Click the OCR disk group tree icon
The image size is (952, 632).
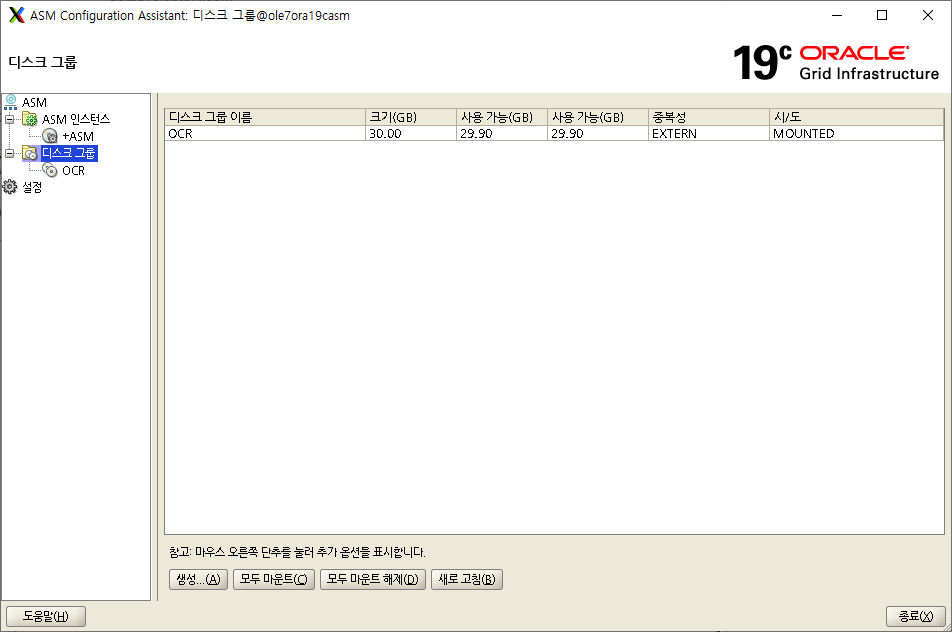[x=50, y=170]
